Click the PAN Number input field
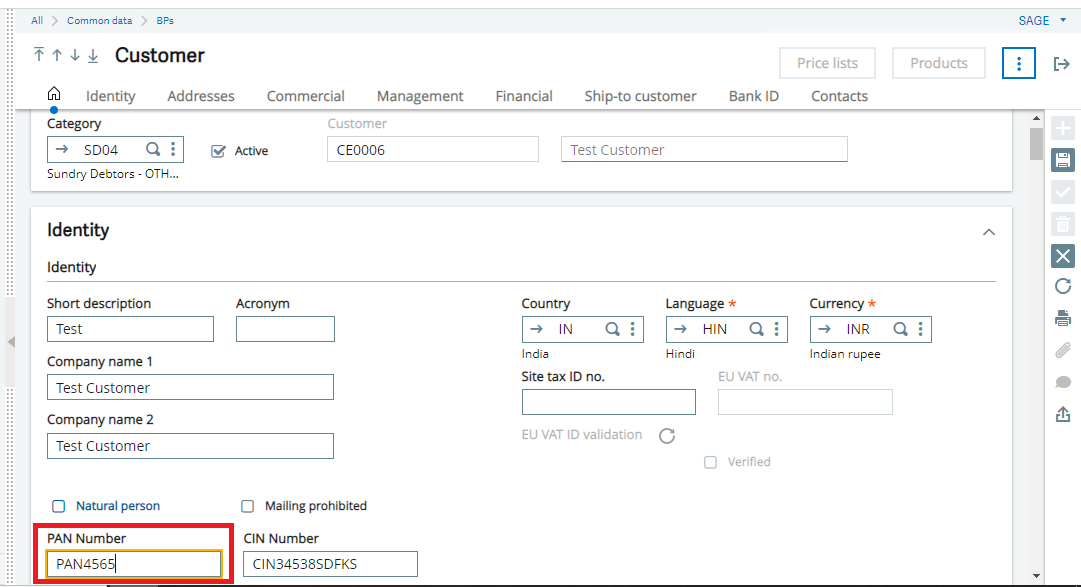Image resolution: width=1081 pixels, height=587 pixels. [133, 563]
